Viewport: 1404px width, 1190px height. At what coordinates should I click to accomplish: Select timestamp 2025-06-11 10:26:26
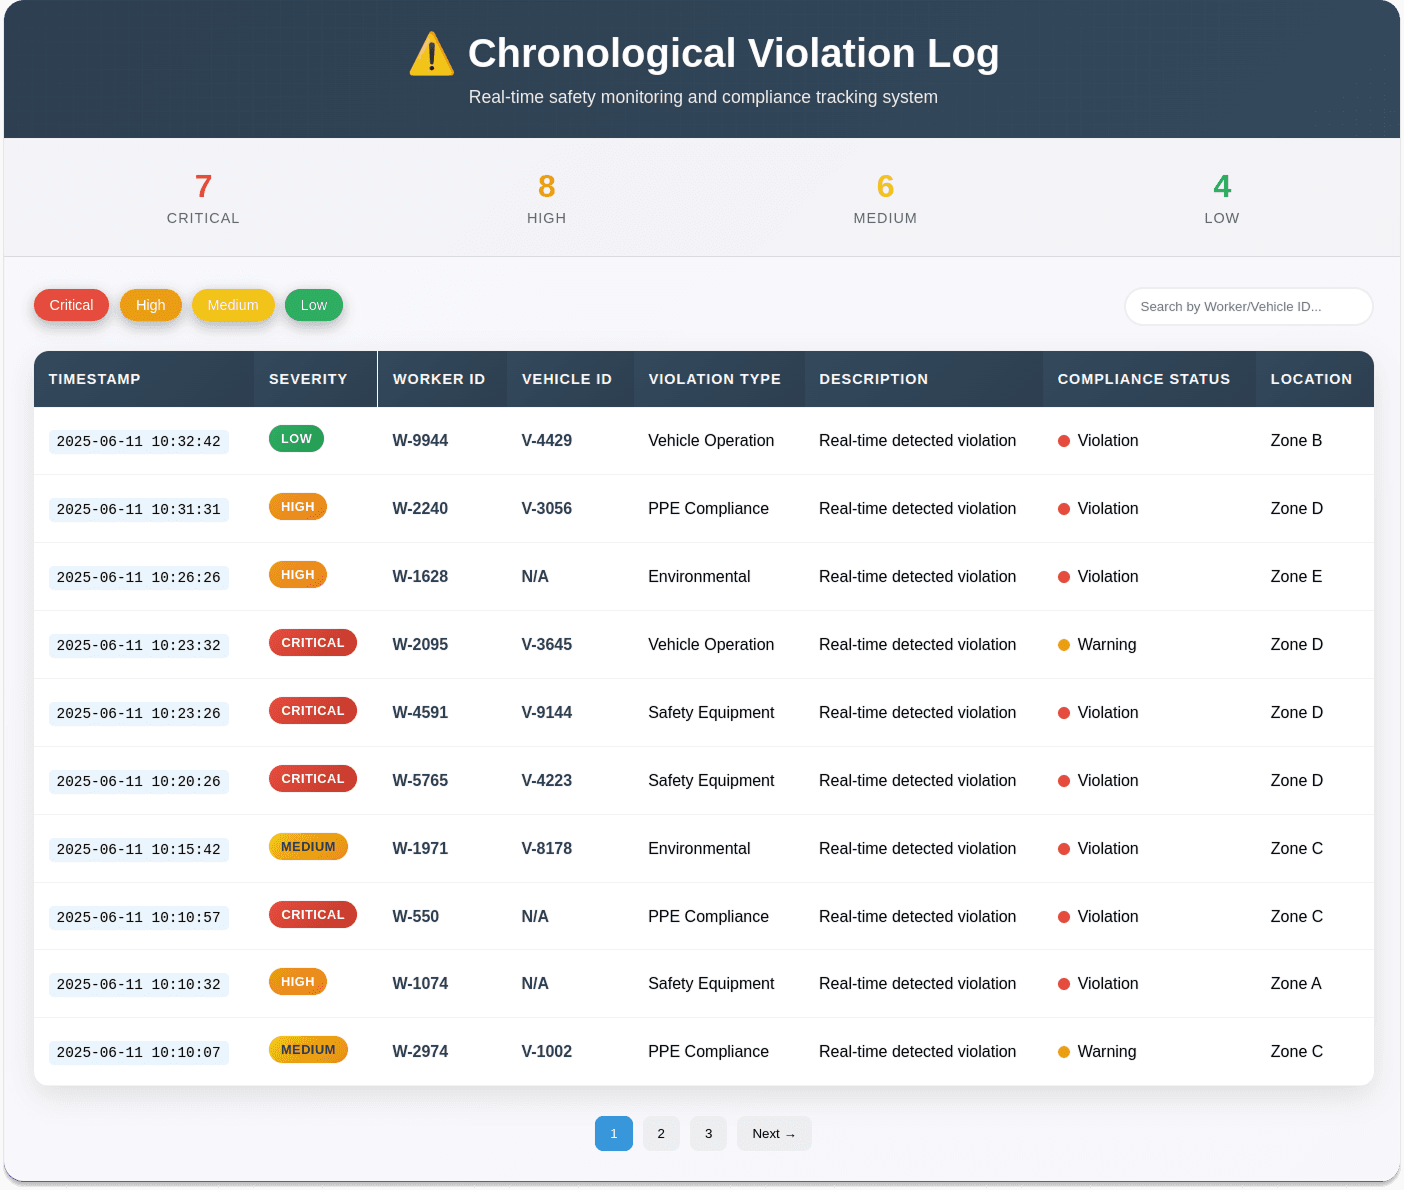pos(139,577)
